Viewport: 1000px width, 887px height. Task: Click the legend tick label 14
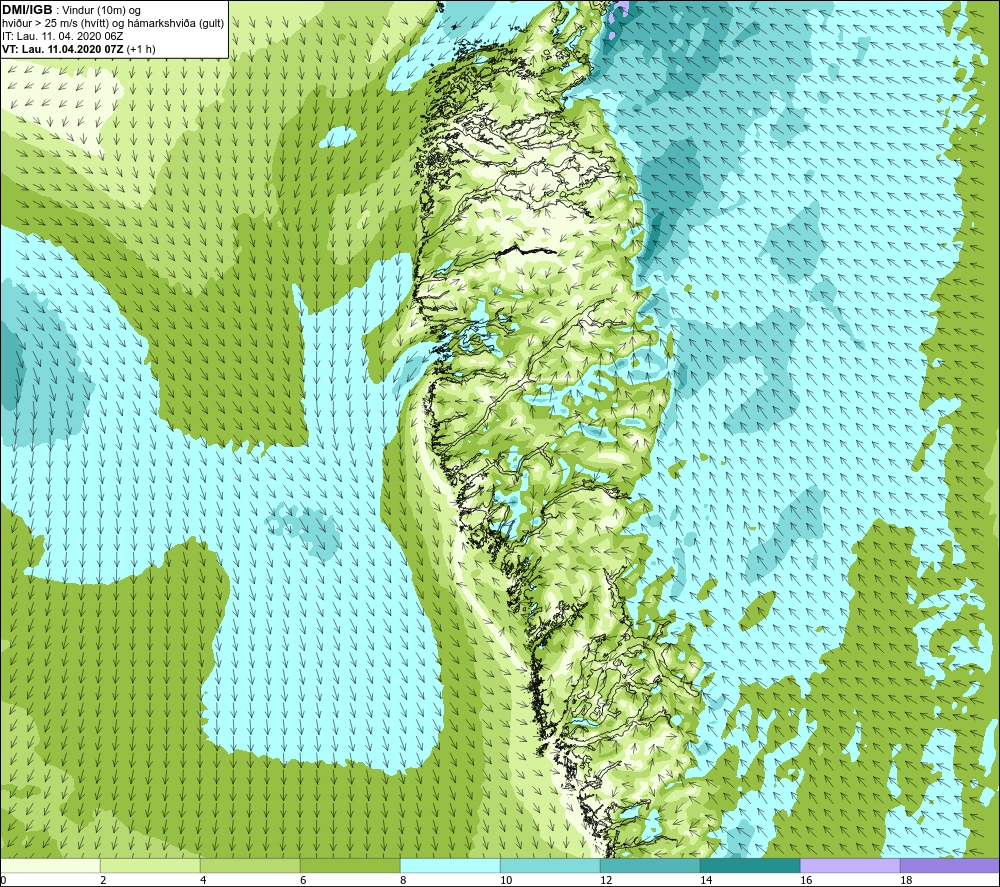point(705,880)
